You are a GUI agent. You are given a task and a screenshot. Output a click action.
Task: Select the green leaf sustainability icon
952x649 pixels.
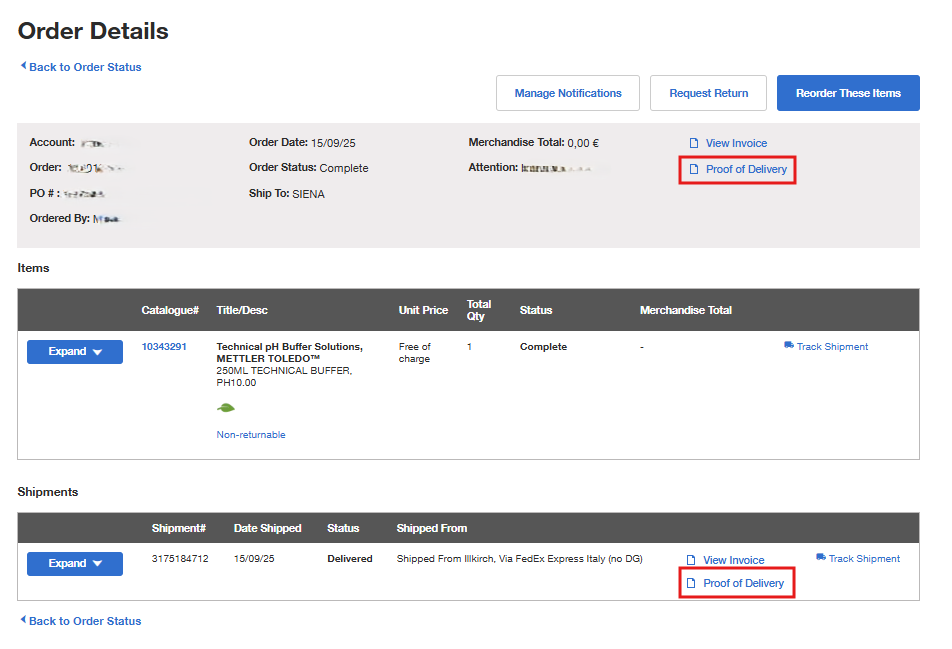tap(225, 408)
